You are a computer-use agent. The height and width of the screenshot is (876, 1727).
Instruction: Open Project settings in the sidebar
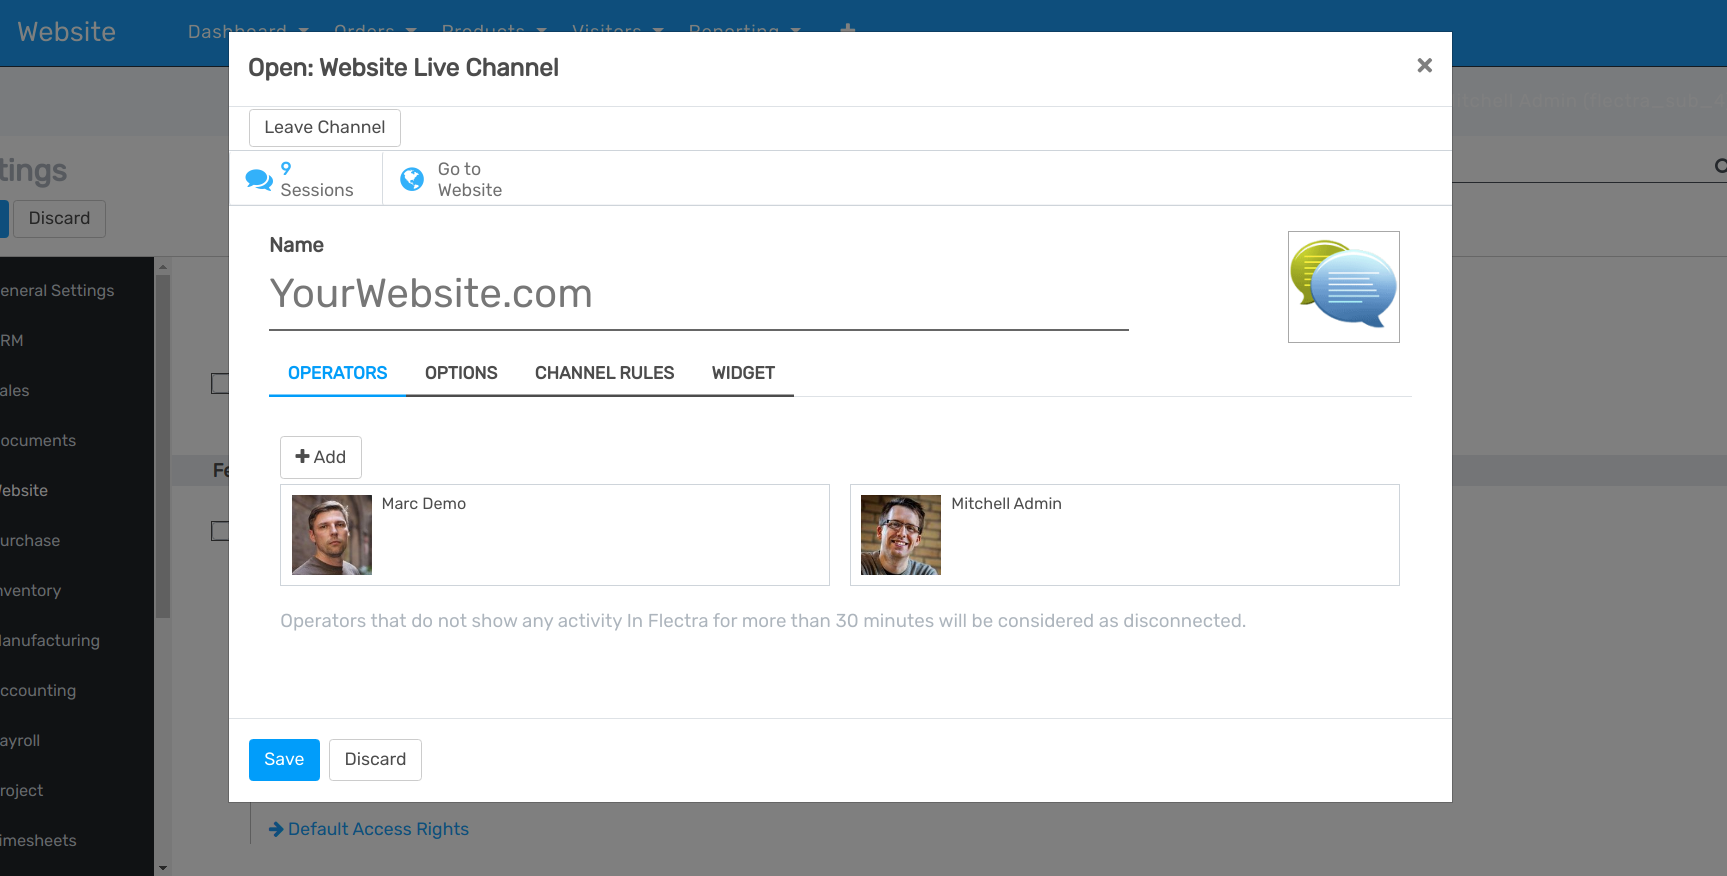(22, 791)
